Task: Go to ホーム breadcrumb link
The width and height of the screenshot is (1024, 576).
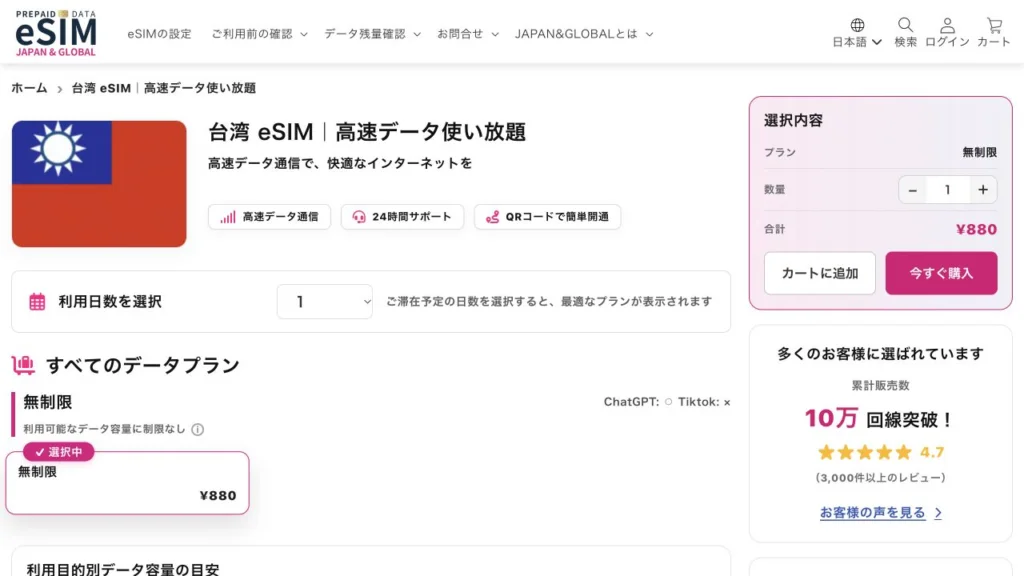Action: 29,88
